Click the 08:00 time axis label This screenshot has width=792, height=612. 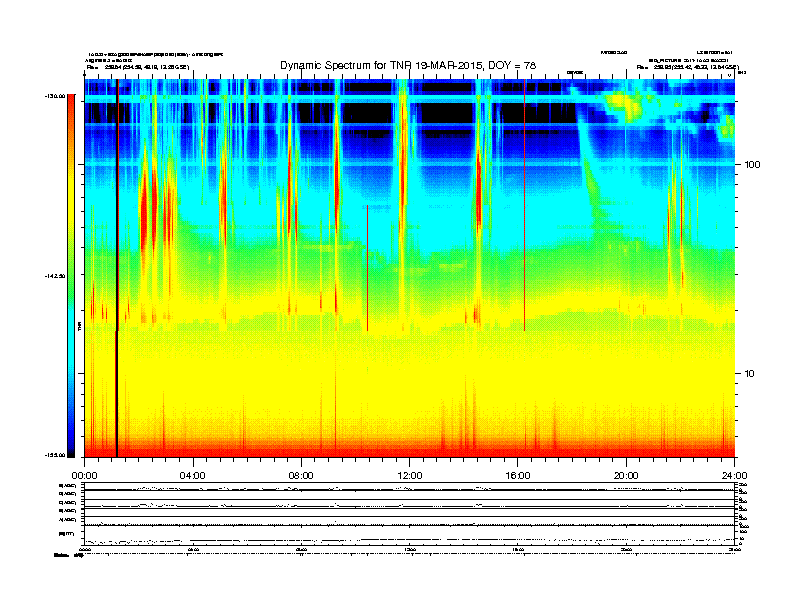click(x=301, y=476)
